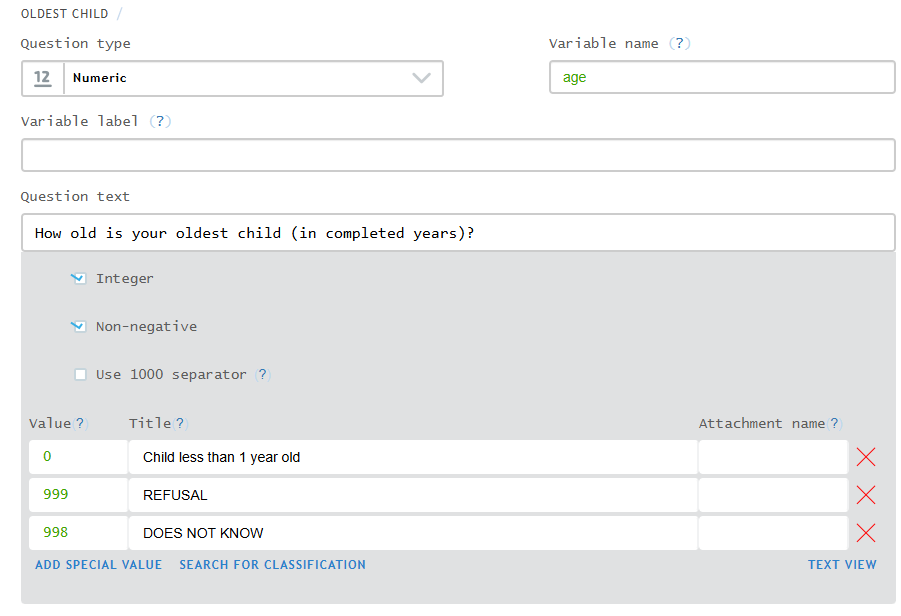Expand the Question type dropdown arrow
The height and width of the screenshot is (616, 901).
(421, 78)
